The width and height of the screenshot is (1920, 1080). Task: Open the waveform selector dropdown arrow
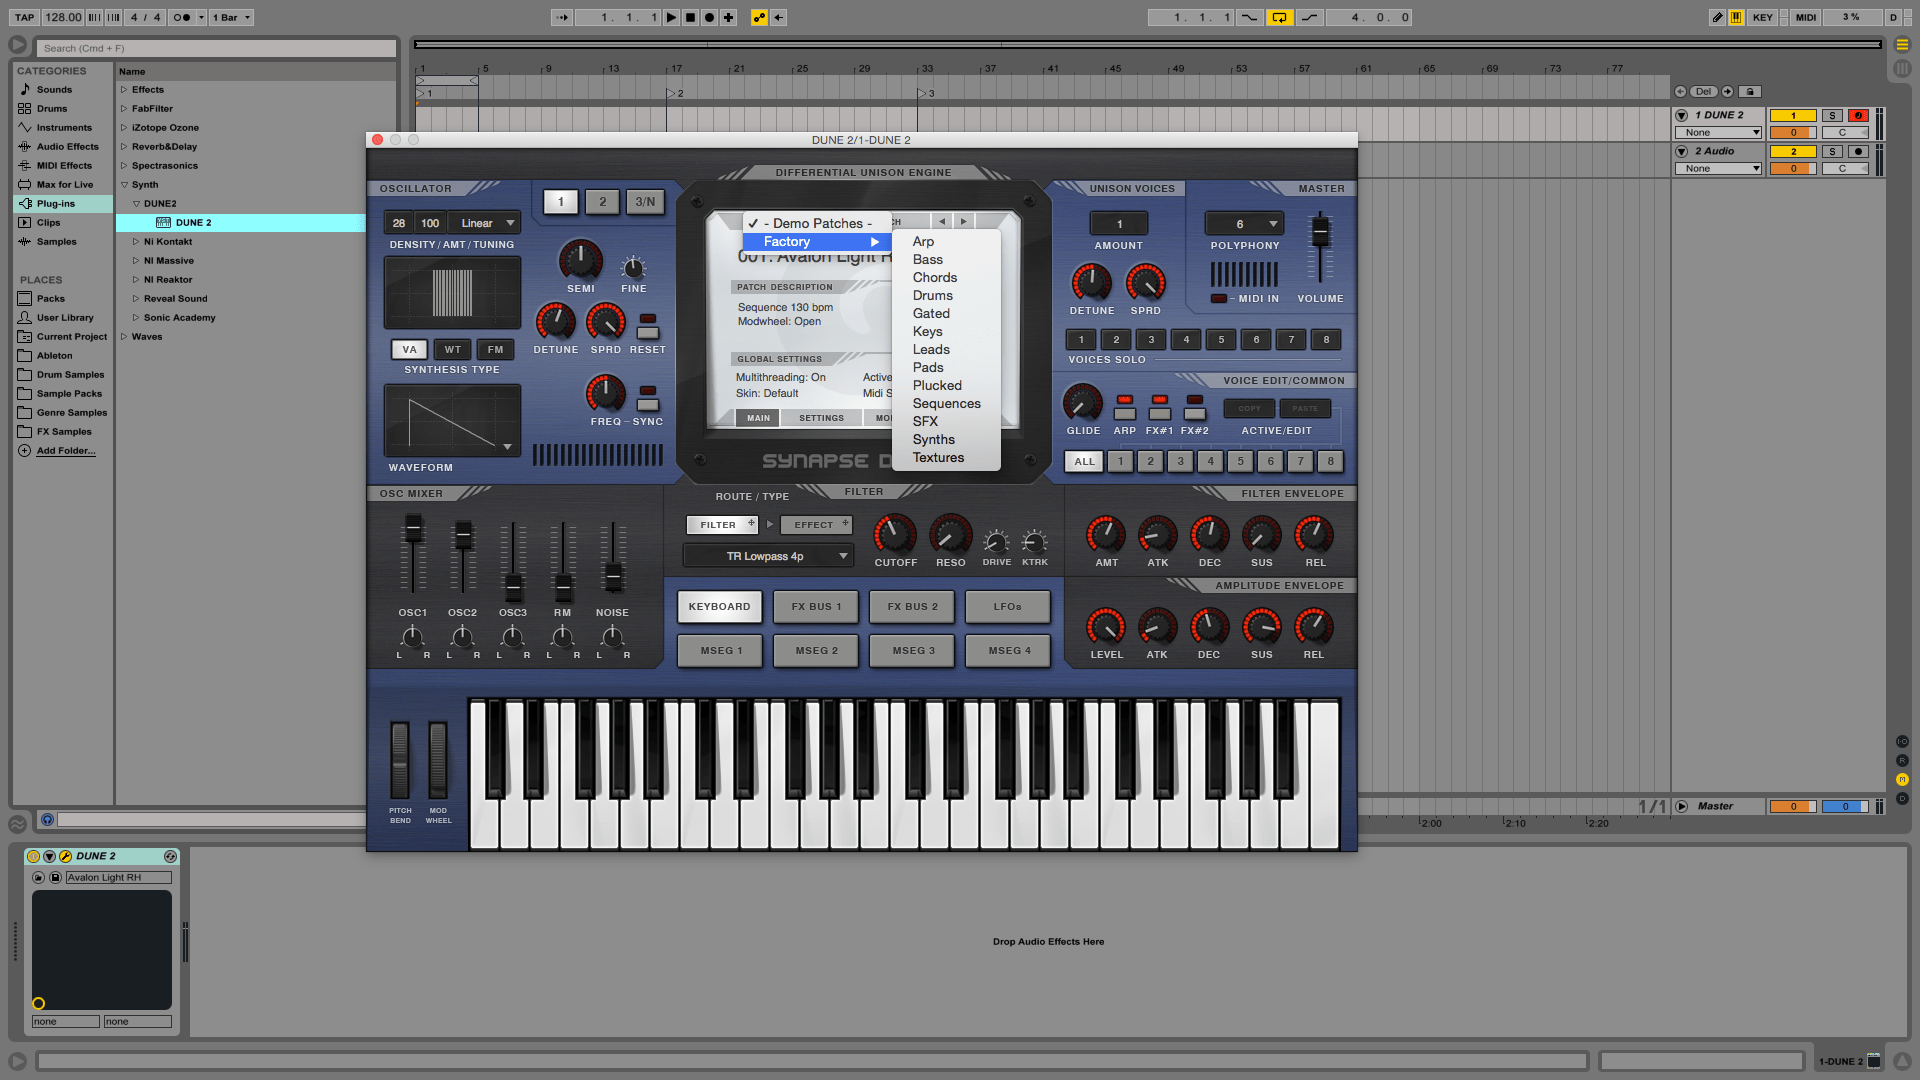point(507,447)
